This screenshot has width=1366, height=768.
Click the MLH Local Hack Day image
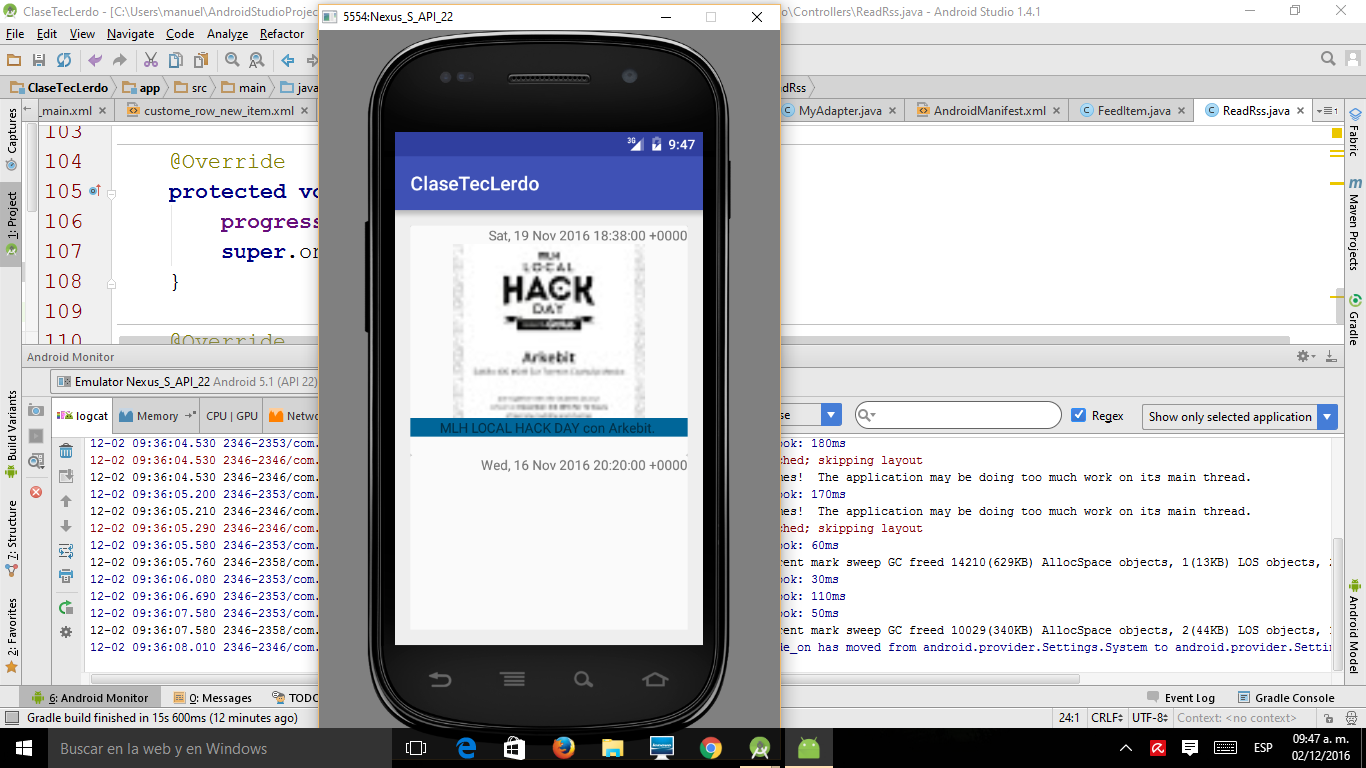pos(548,330)
